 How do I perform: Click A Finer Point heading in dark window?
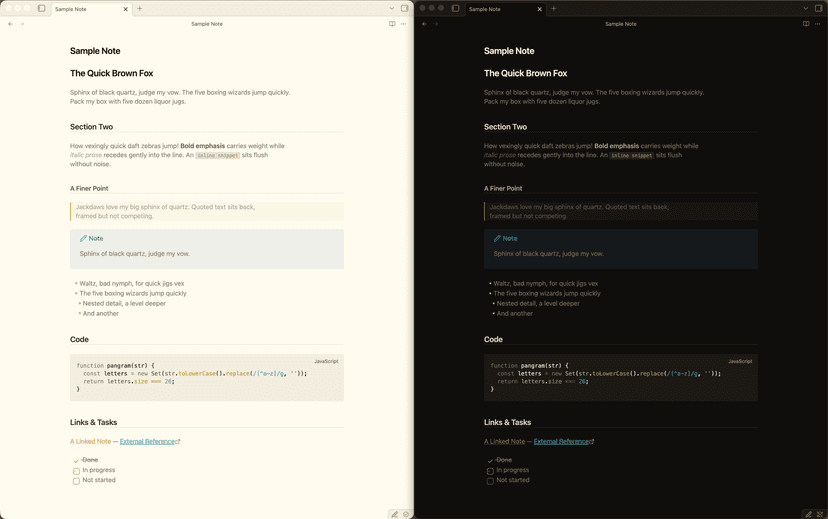[503, 188]
